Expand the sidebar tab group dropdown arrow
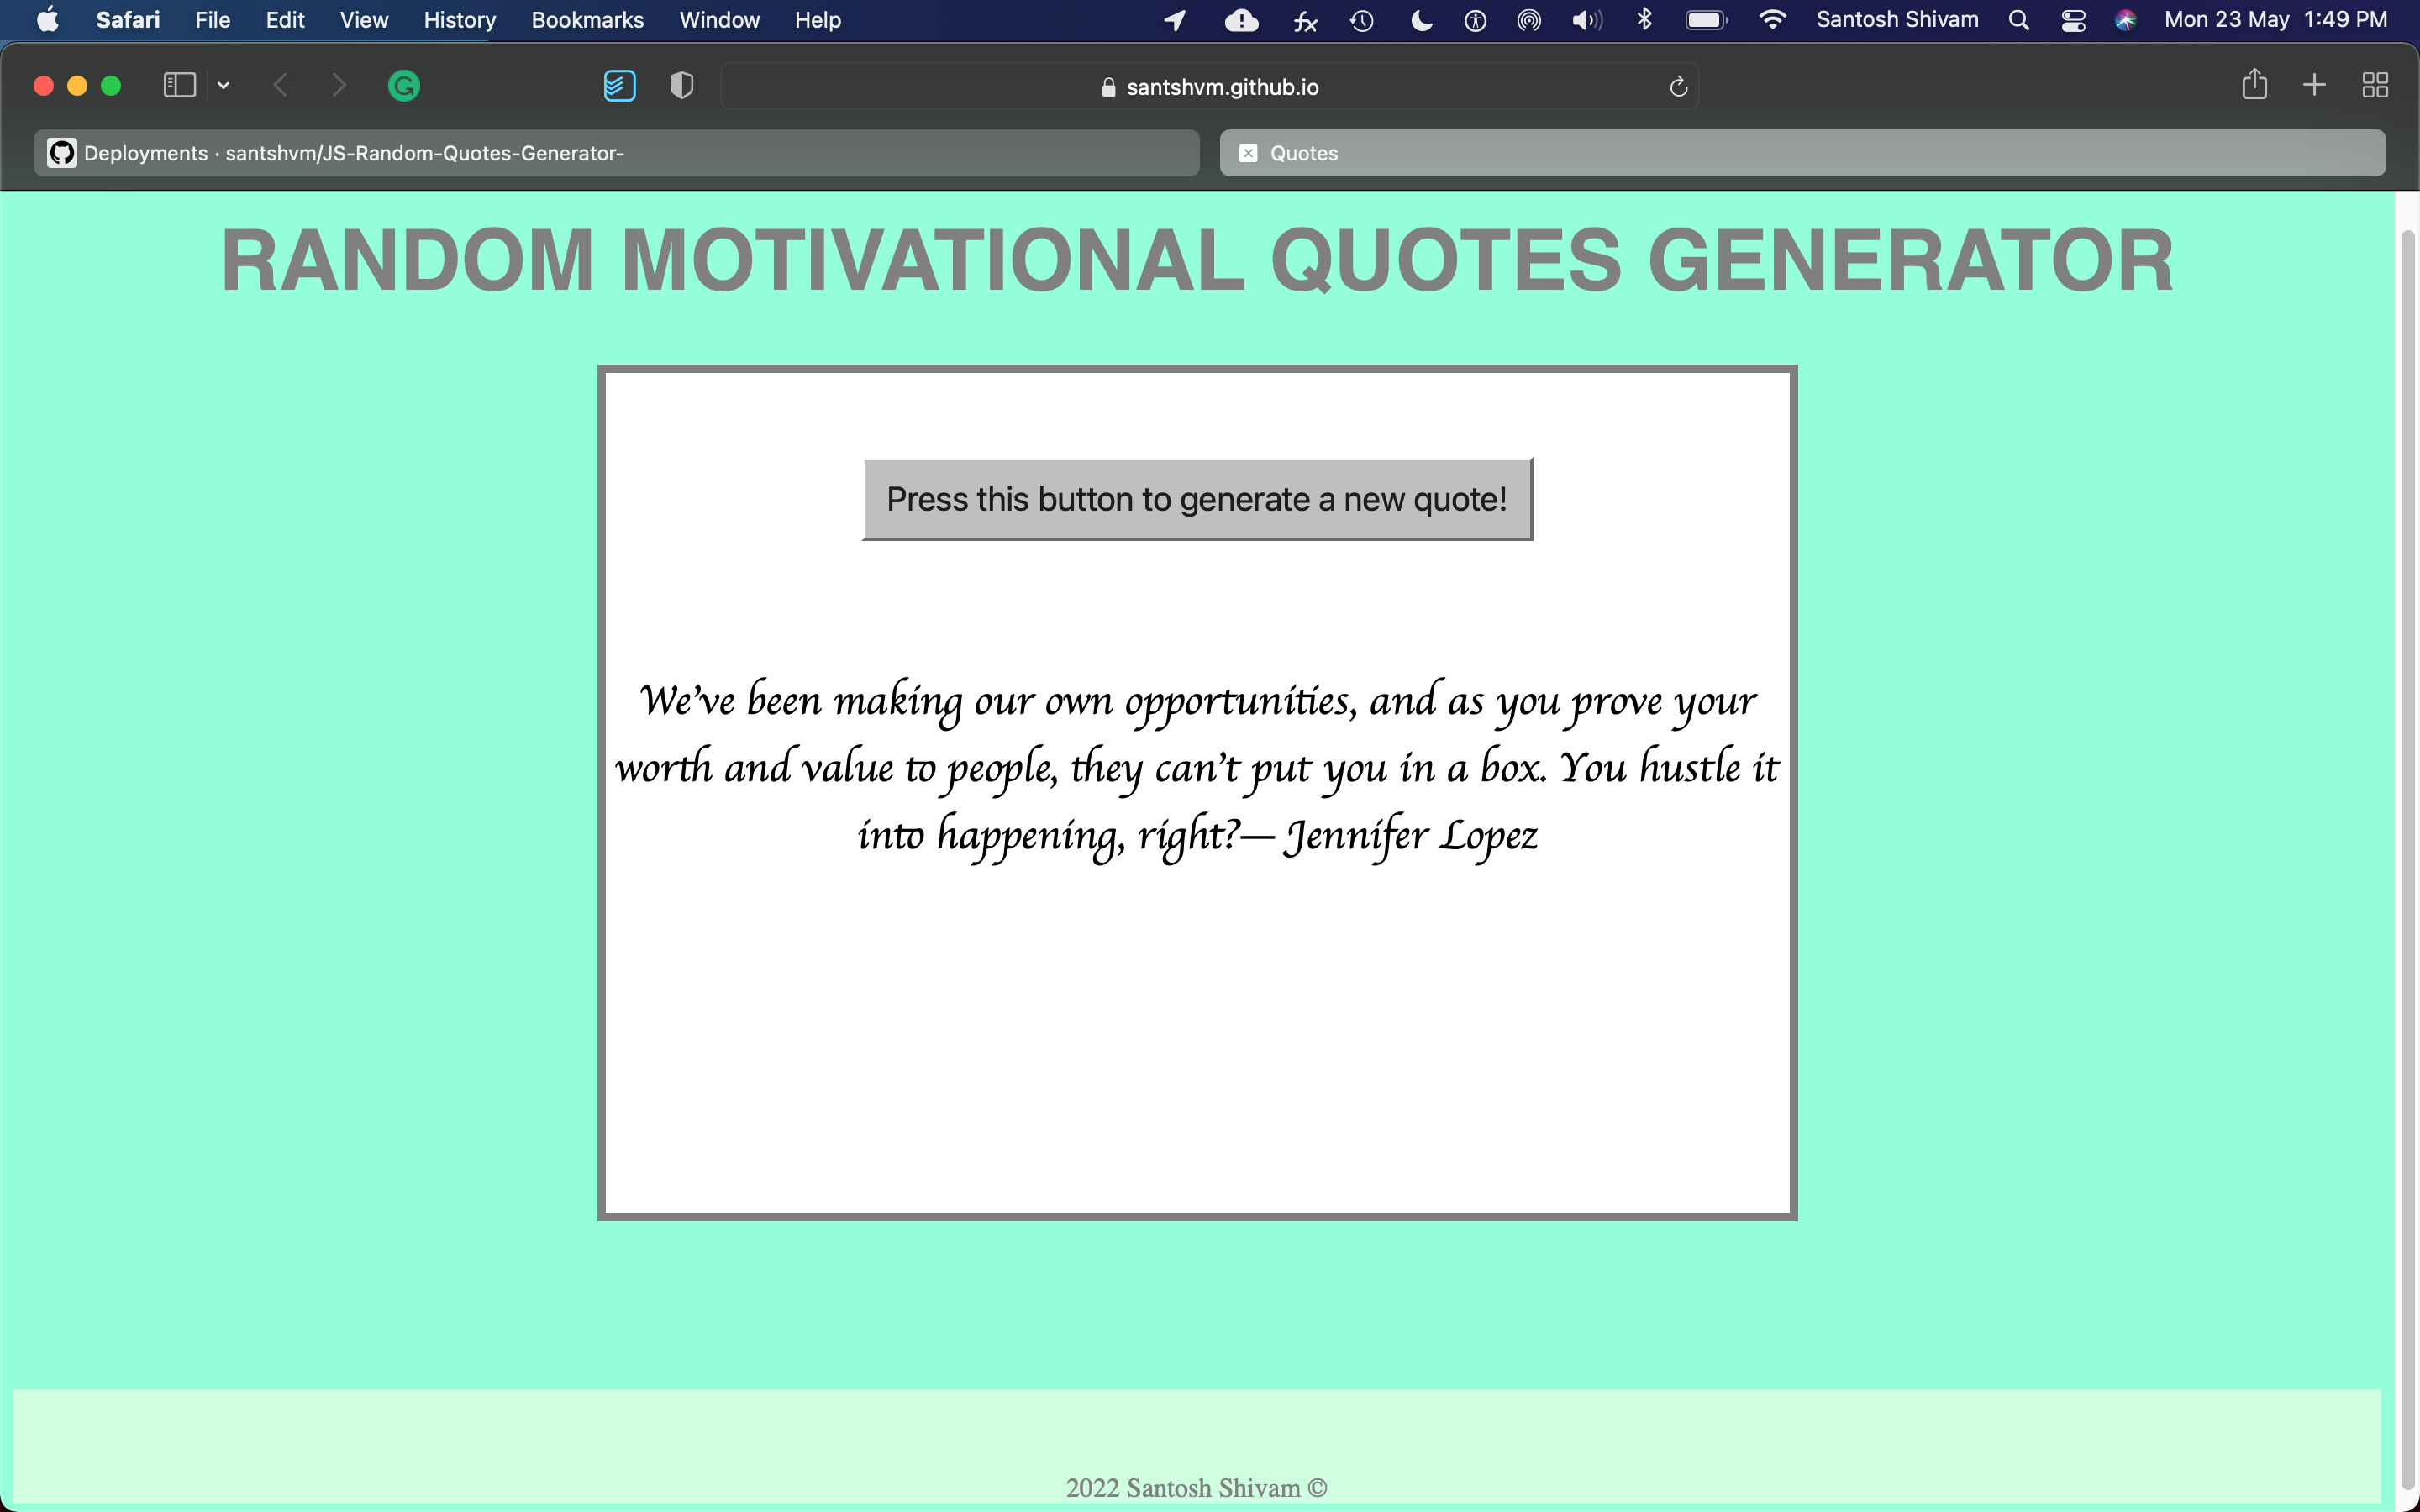2420x1512 pixels. [x=224, y=86]
